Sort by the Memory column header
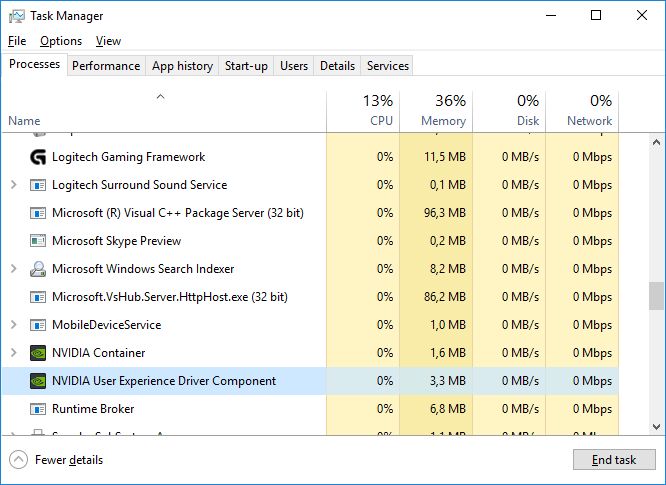Image resolution: width=666 pixels, height=485 pixels. 436,111
